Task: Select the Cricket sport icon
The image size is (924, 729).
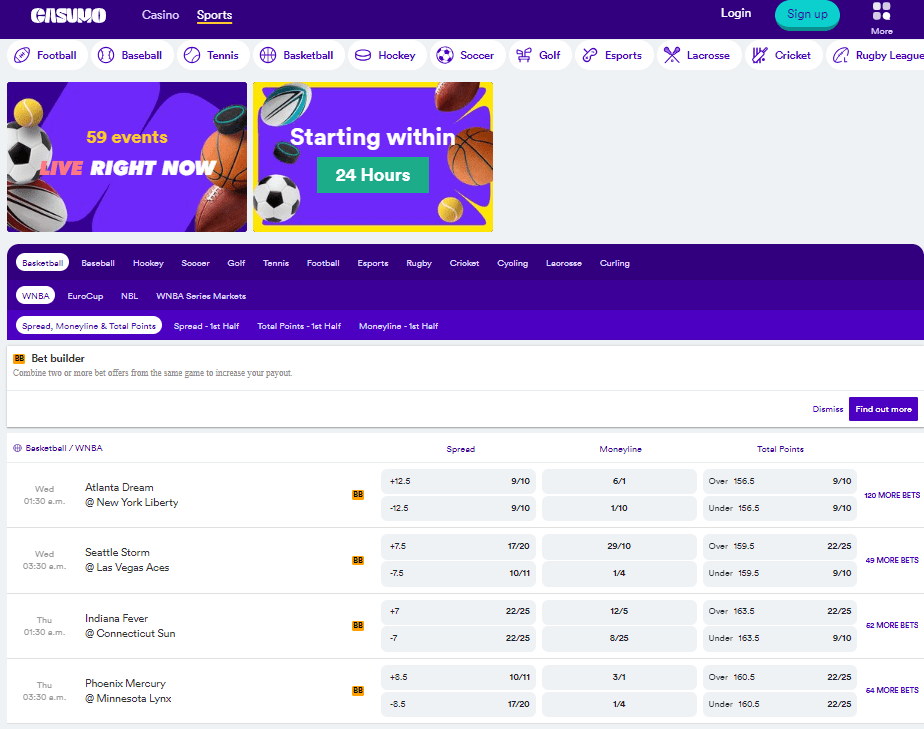Action: pyautogui.click(x=757, y=55)
